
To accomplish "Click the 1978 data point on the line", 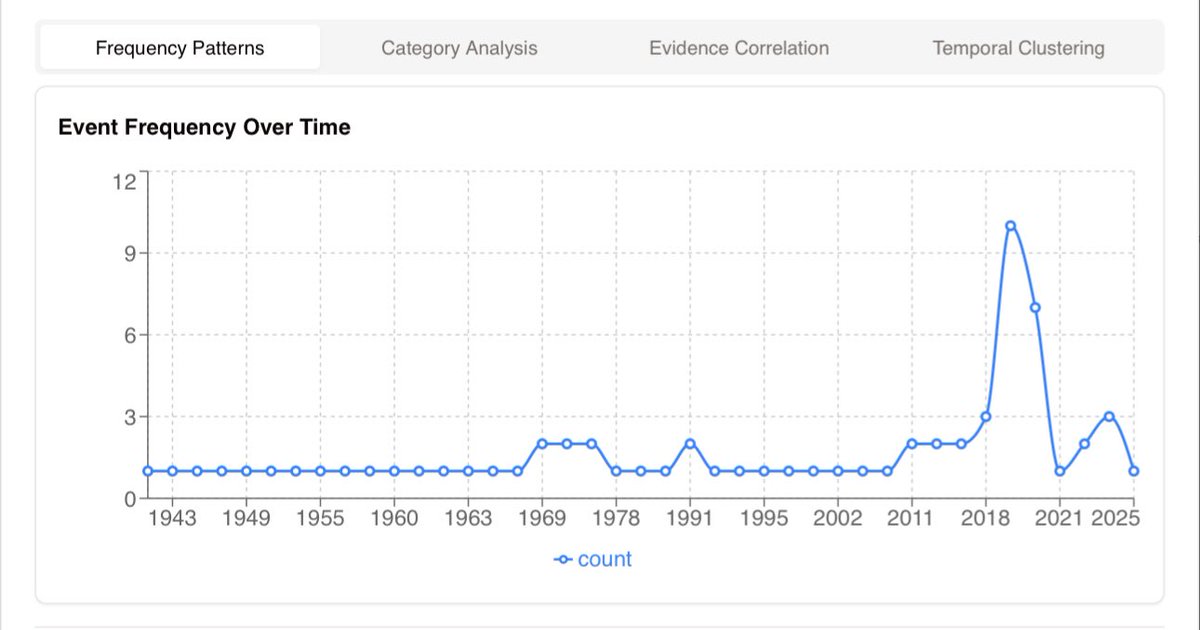I will [x=616, y=471].
